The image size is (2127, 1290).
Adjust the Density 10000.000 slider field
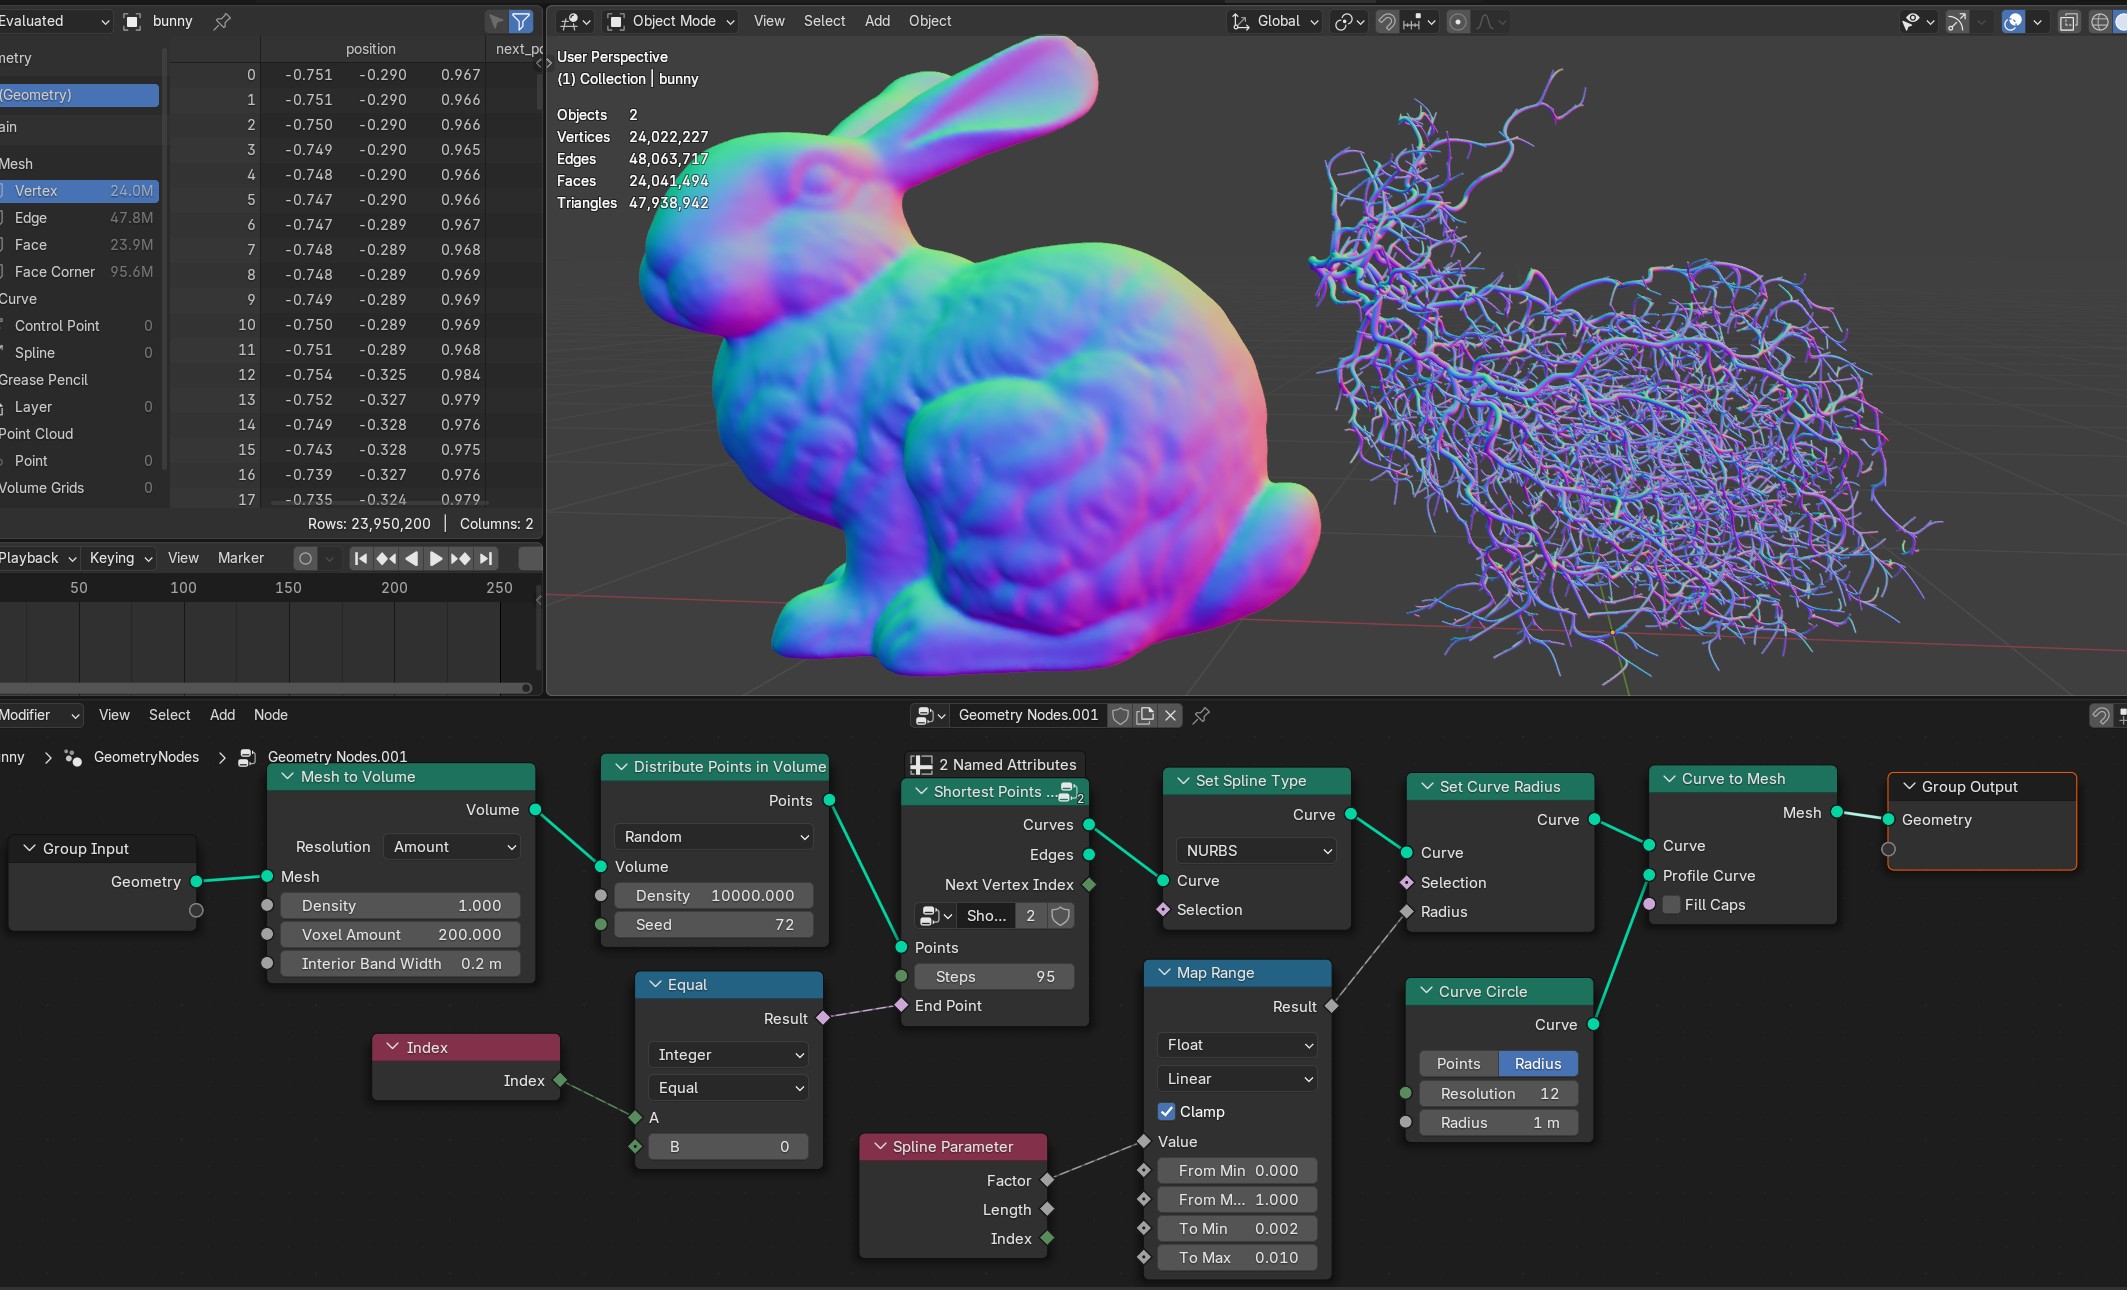(x=714, y=896)
